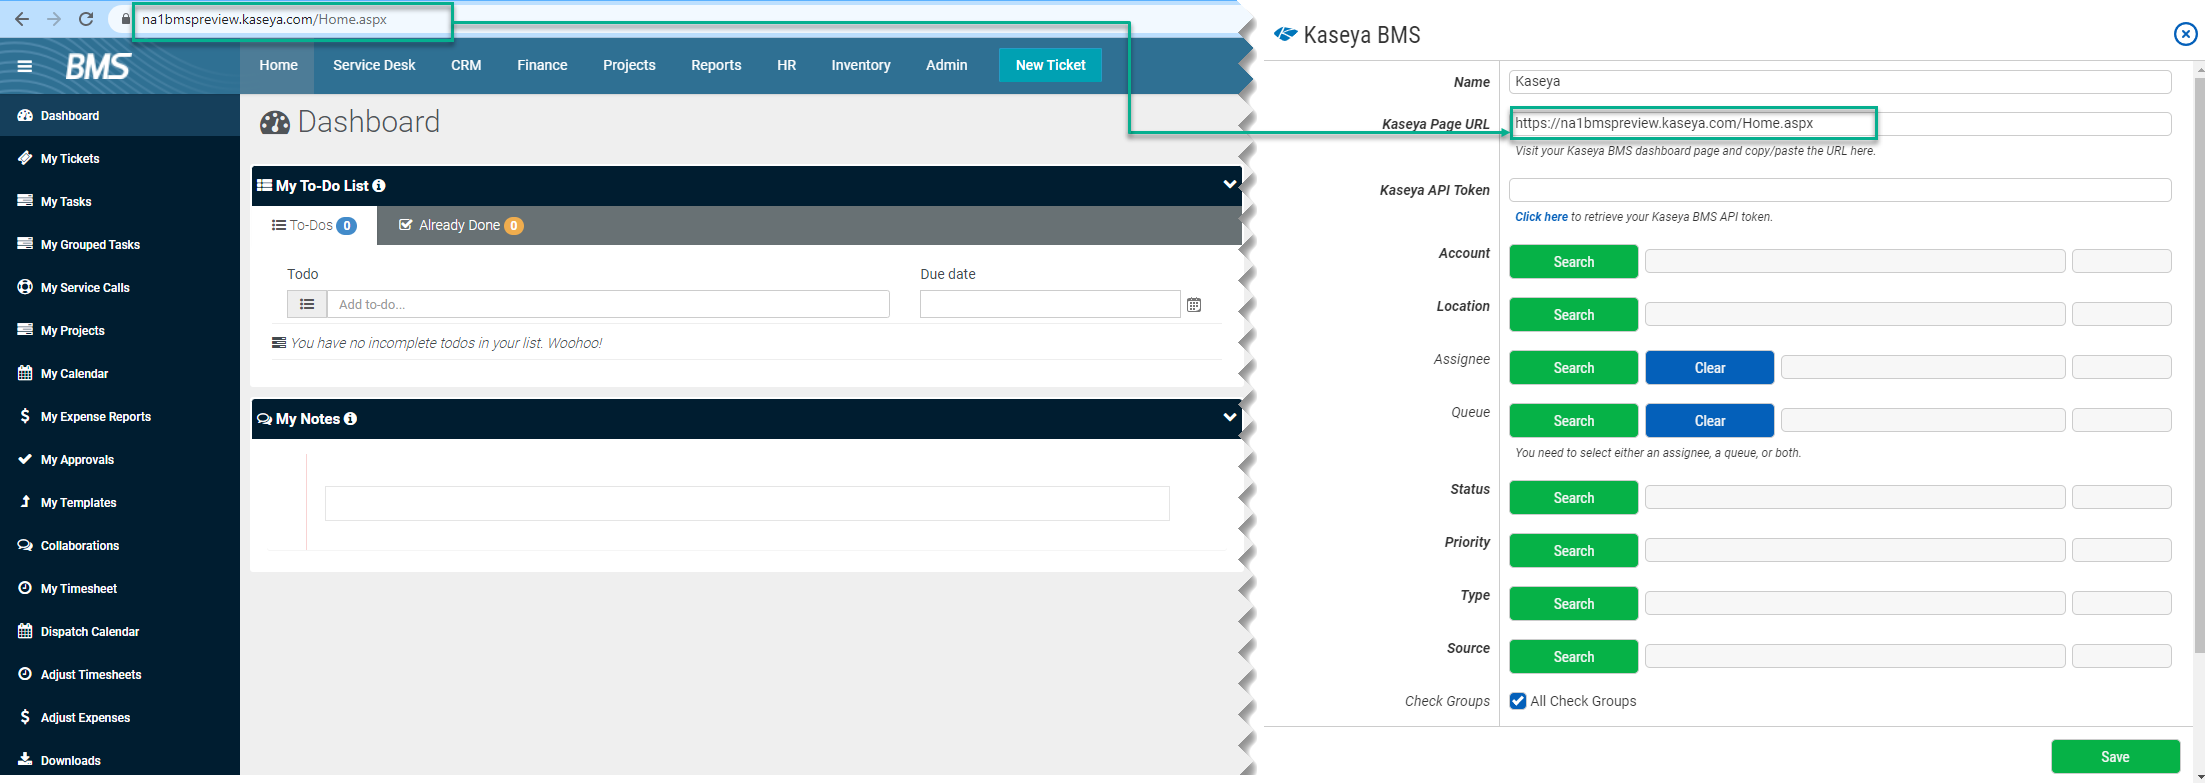Focus the Kaseya Page URL field
This screenshot has width=2205, height=783.
pyautogui.click(x=1840, y=124)
